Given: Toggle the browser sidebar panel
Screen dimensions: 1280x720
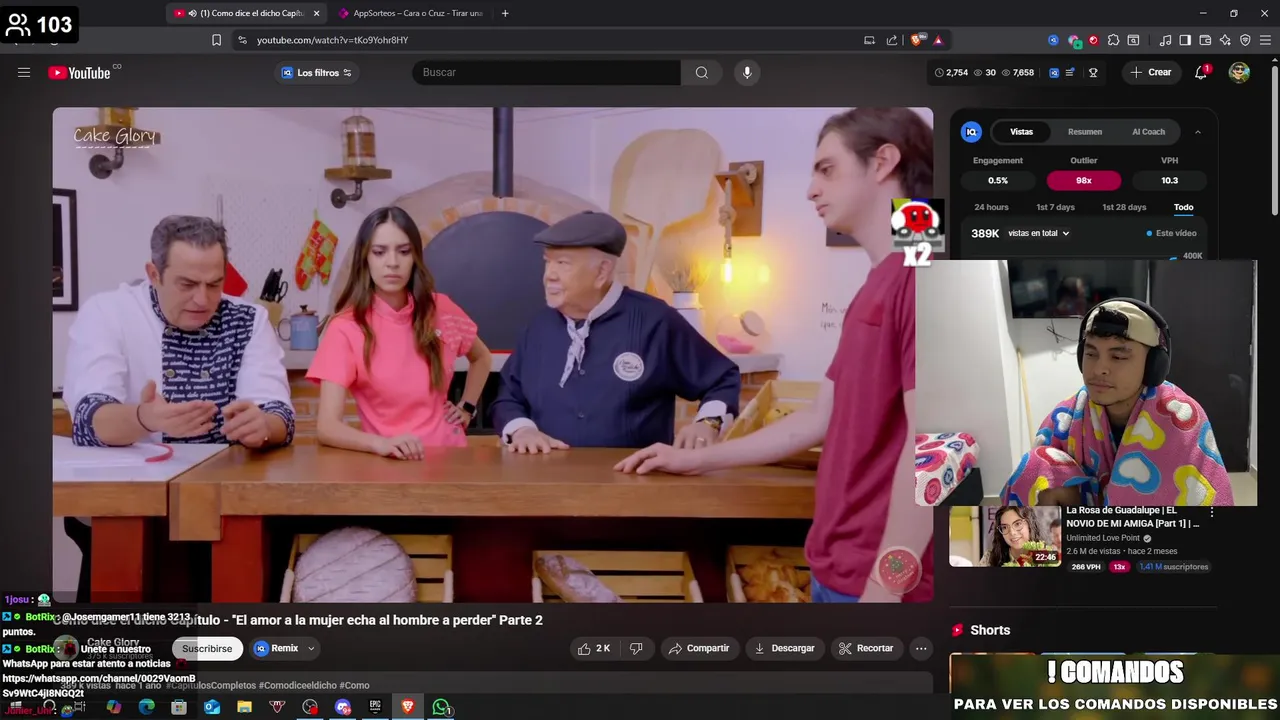Looking at the screenshot, I should pos(1185,40).
